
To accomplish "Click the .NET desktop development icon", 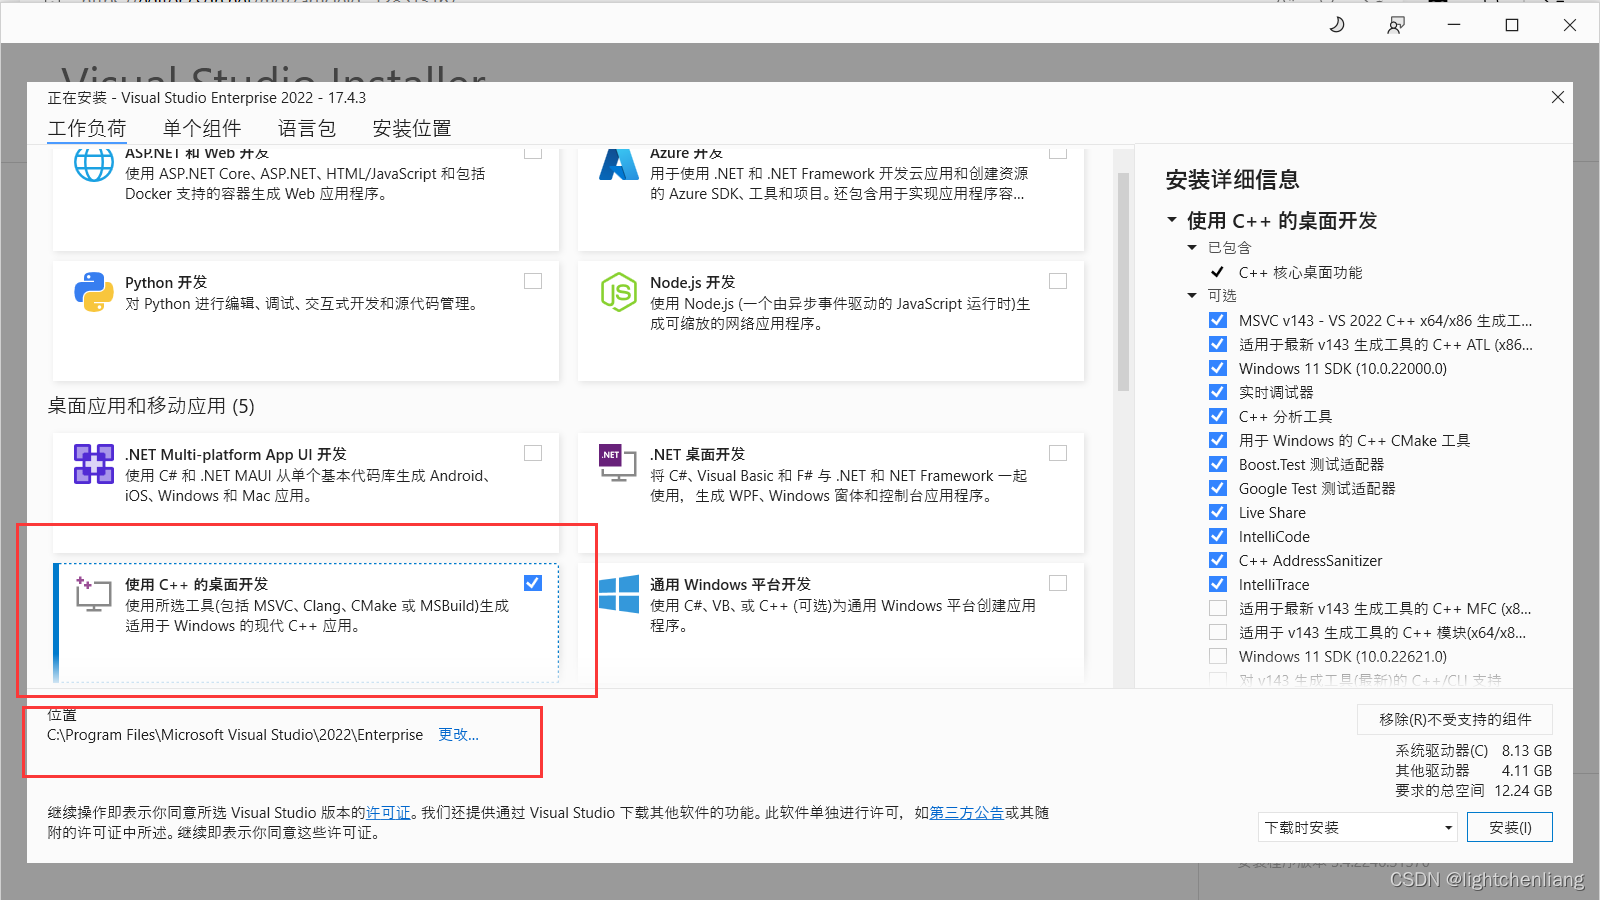I will (617, 462).
